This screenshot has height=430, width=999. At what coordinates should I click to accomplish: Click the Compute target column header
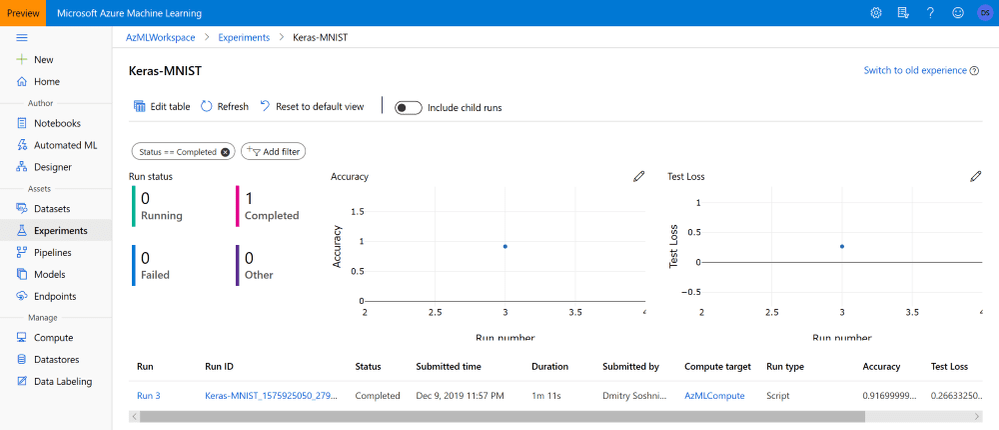[717, 367]
